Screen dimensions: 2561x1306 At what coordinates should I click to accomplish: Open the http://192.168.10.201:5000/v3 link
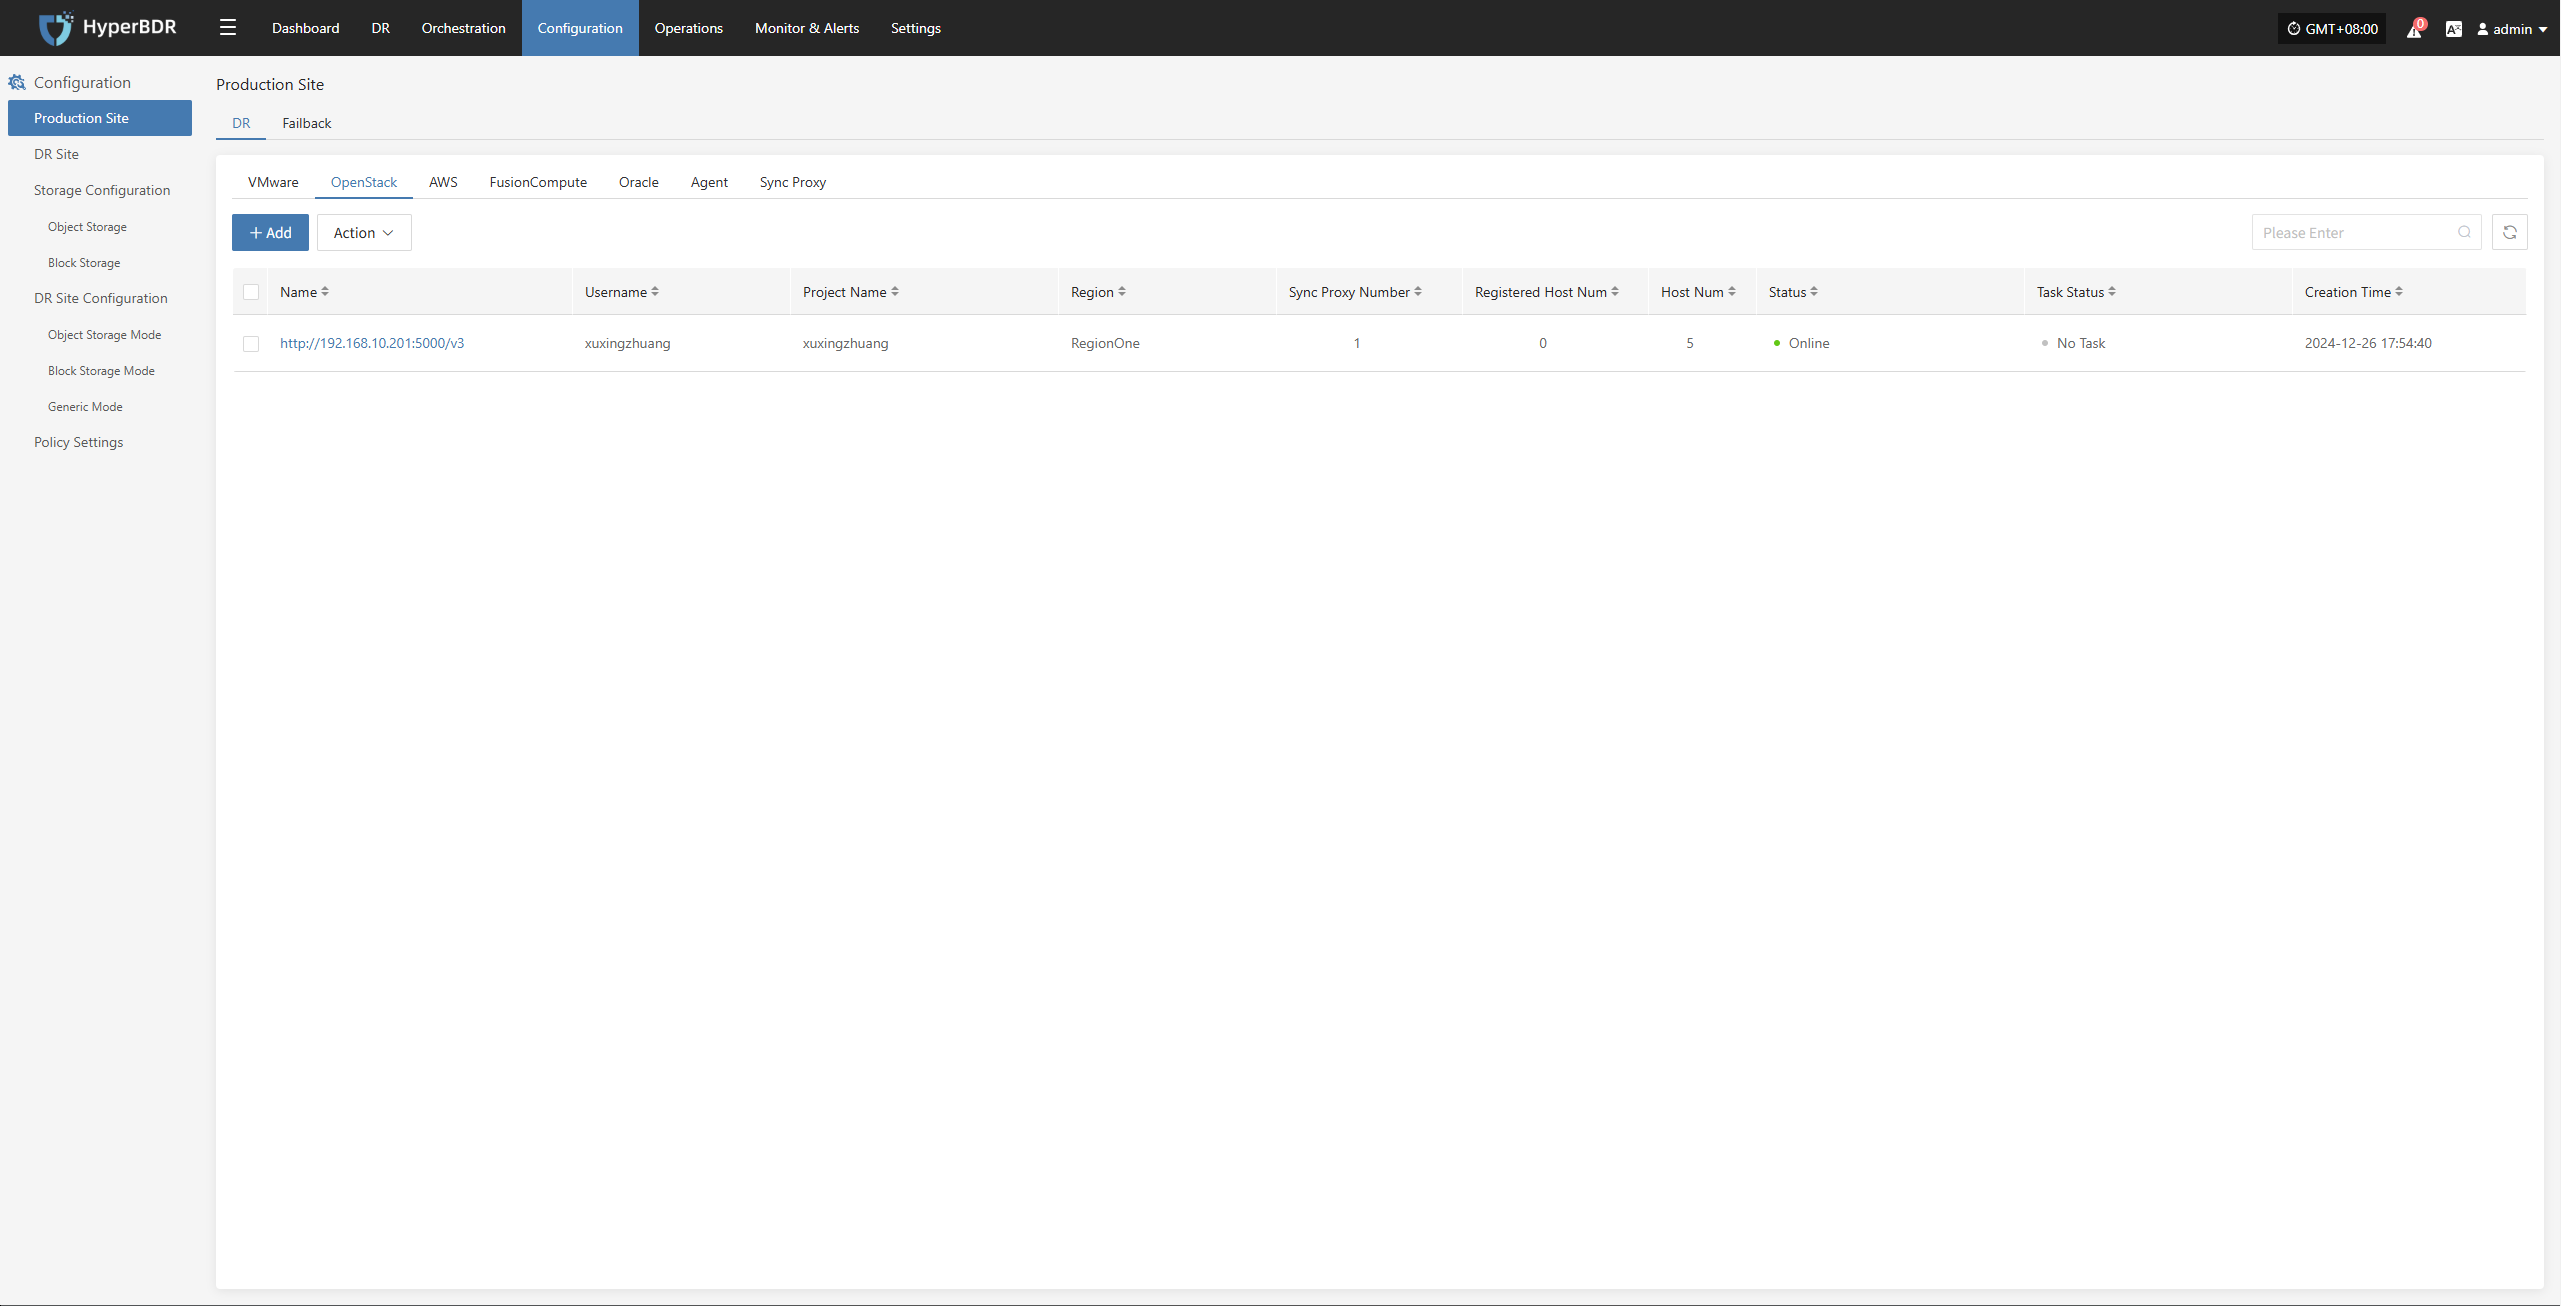(372, 343)
